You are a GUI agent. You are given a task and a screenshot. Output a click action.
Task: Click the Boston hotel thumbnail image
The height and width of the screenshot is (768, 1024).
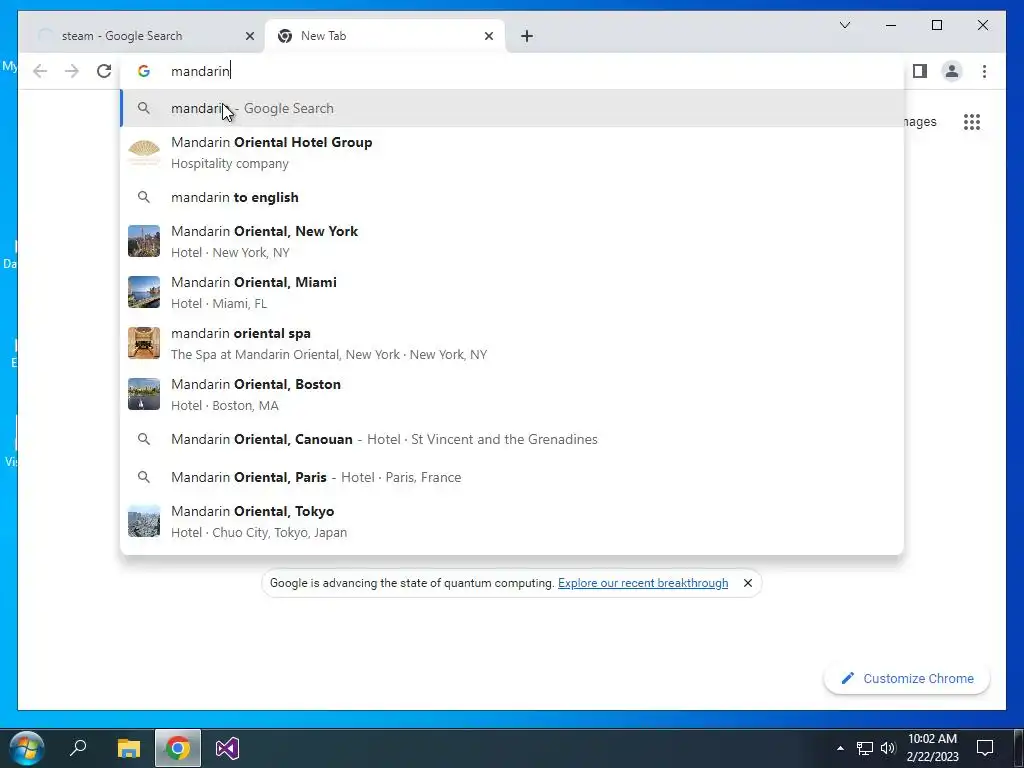pos(144,394)
